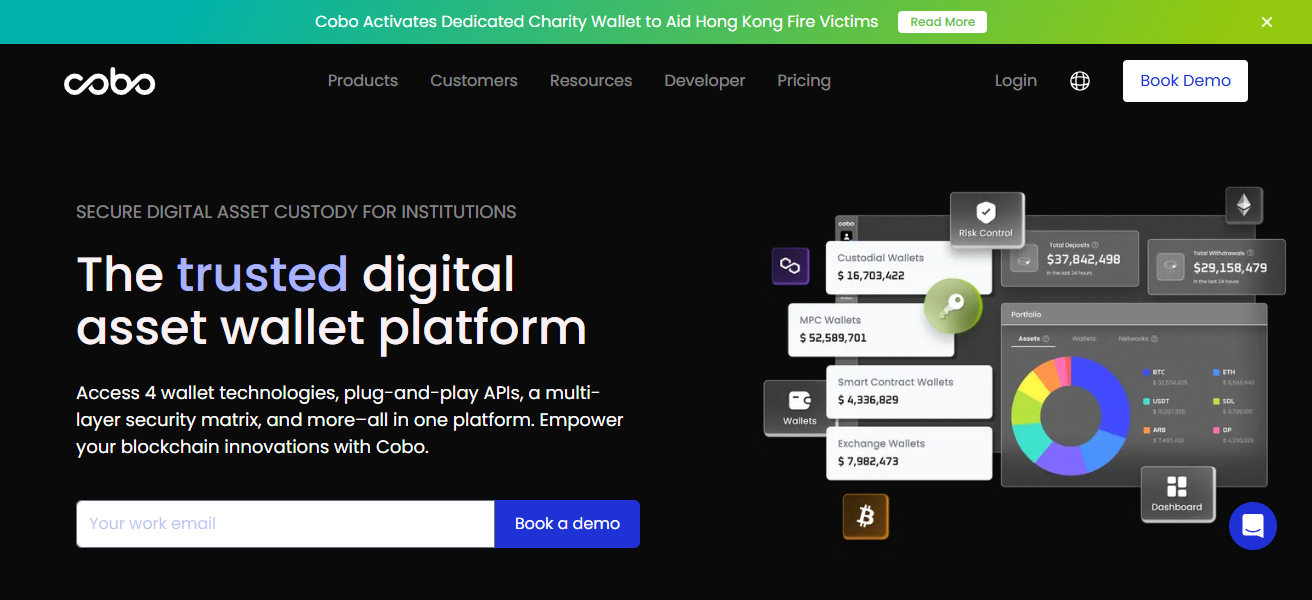The width and height of the screenshot is (1312, 600).
Task: Click the blue BTC legend swatch
Action: pos(1146,372)
